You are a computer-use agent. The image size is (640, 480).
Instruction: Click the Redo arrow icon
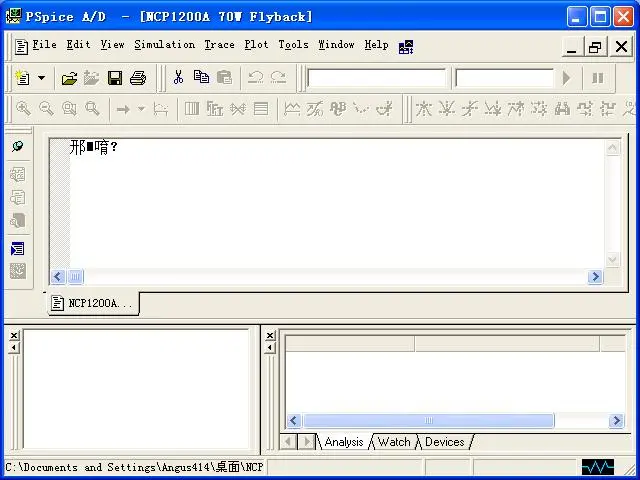point(278,77)
